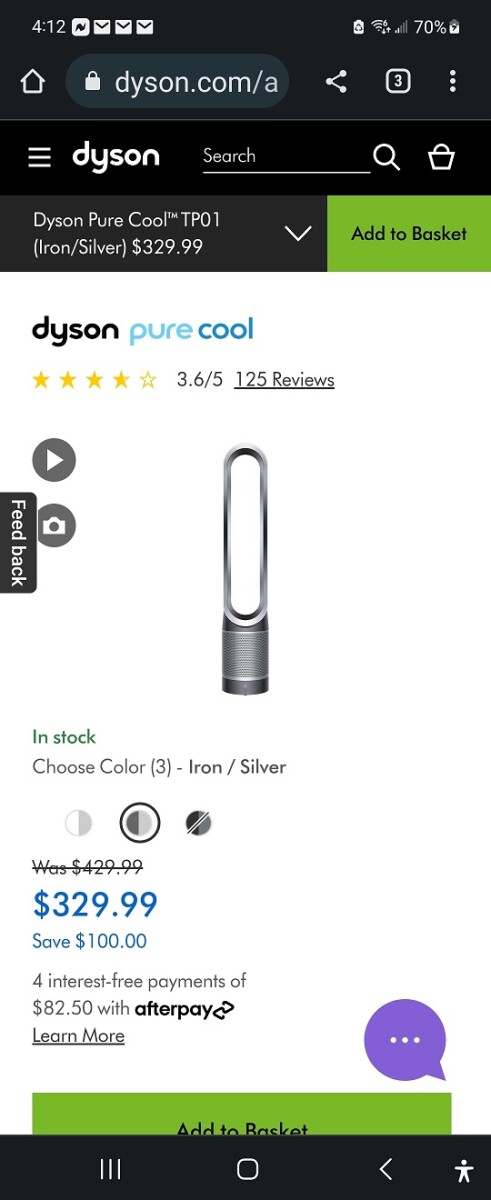
Task: Play the product video
Action: pos(54,460)
